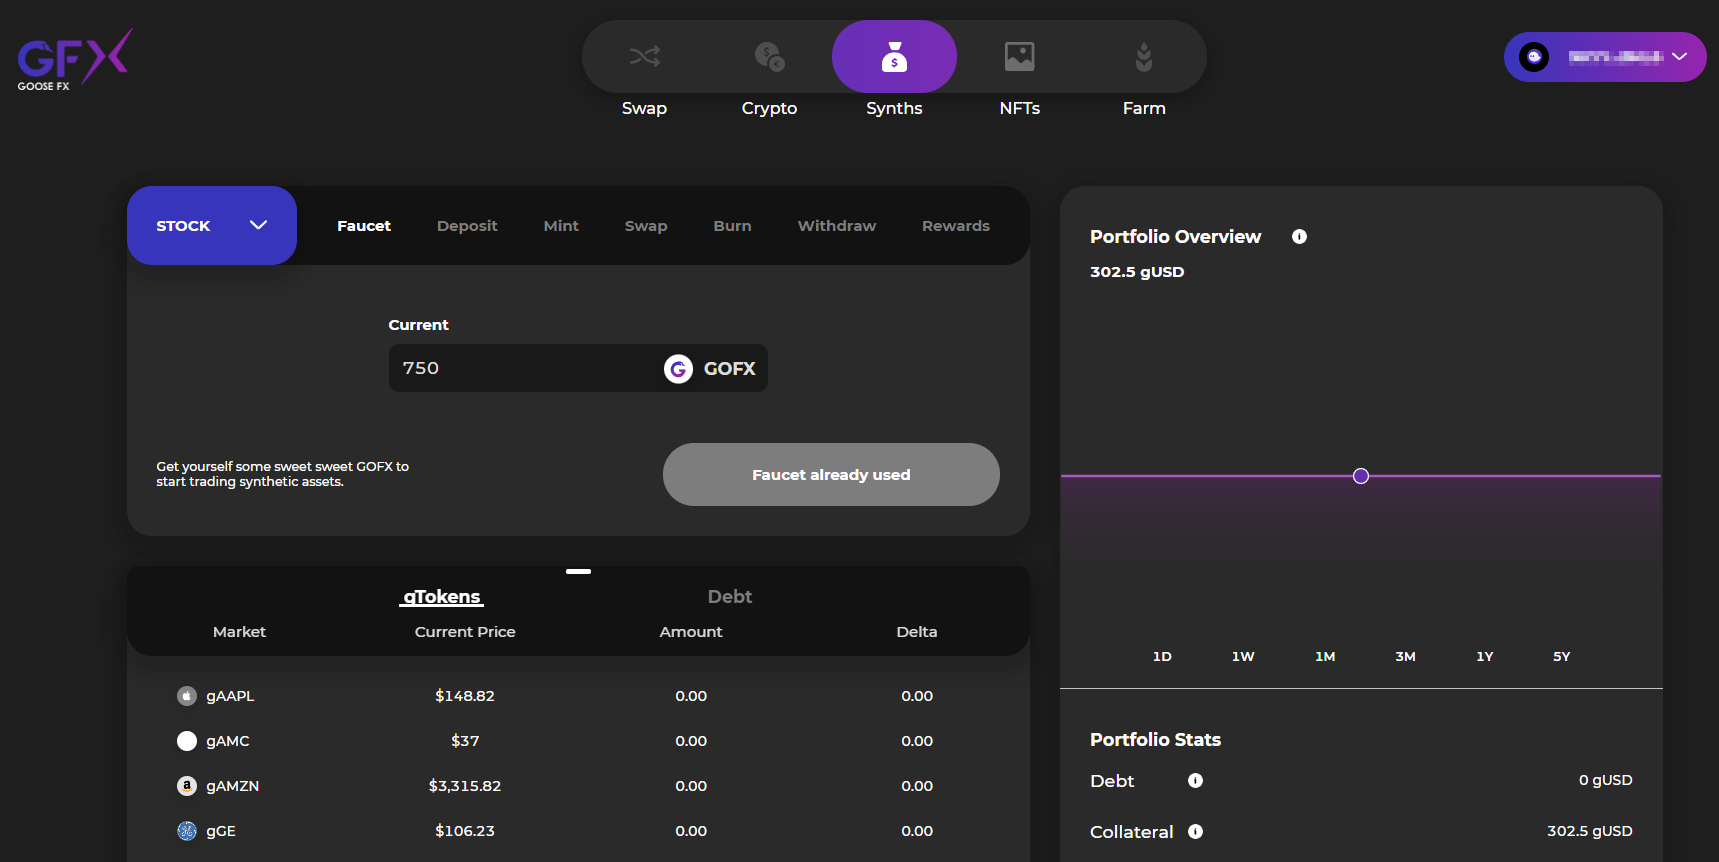Open the Crypto coins icon
The image size is (1719, 862).
(x=769, y=56)
